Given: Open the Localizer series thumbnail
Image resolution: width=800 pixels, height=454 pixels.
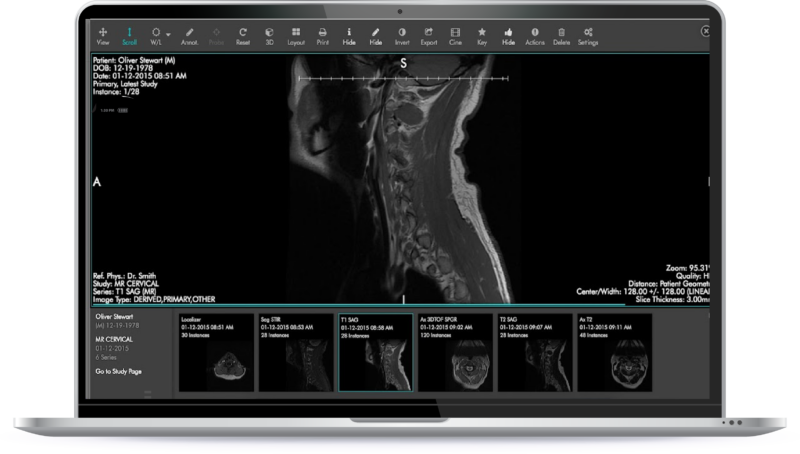Looking at the screenshot, I should [x=216, y=352].
